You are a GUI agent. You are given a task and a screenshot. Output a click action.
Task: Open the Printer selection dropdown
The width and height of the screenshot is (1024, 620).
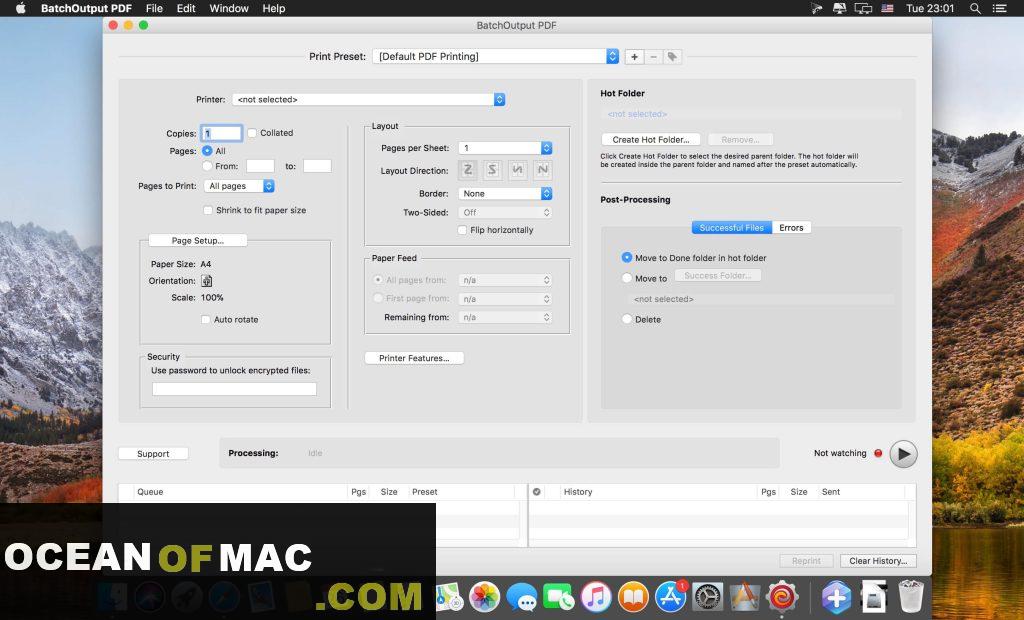tap(368, 99)
